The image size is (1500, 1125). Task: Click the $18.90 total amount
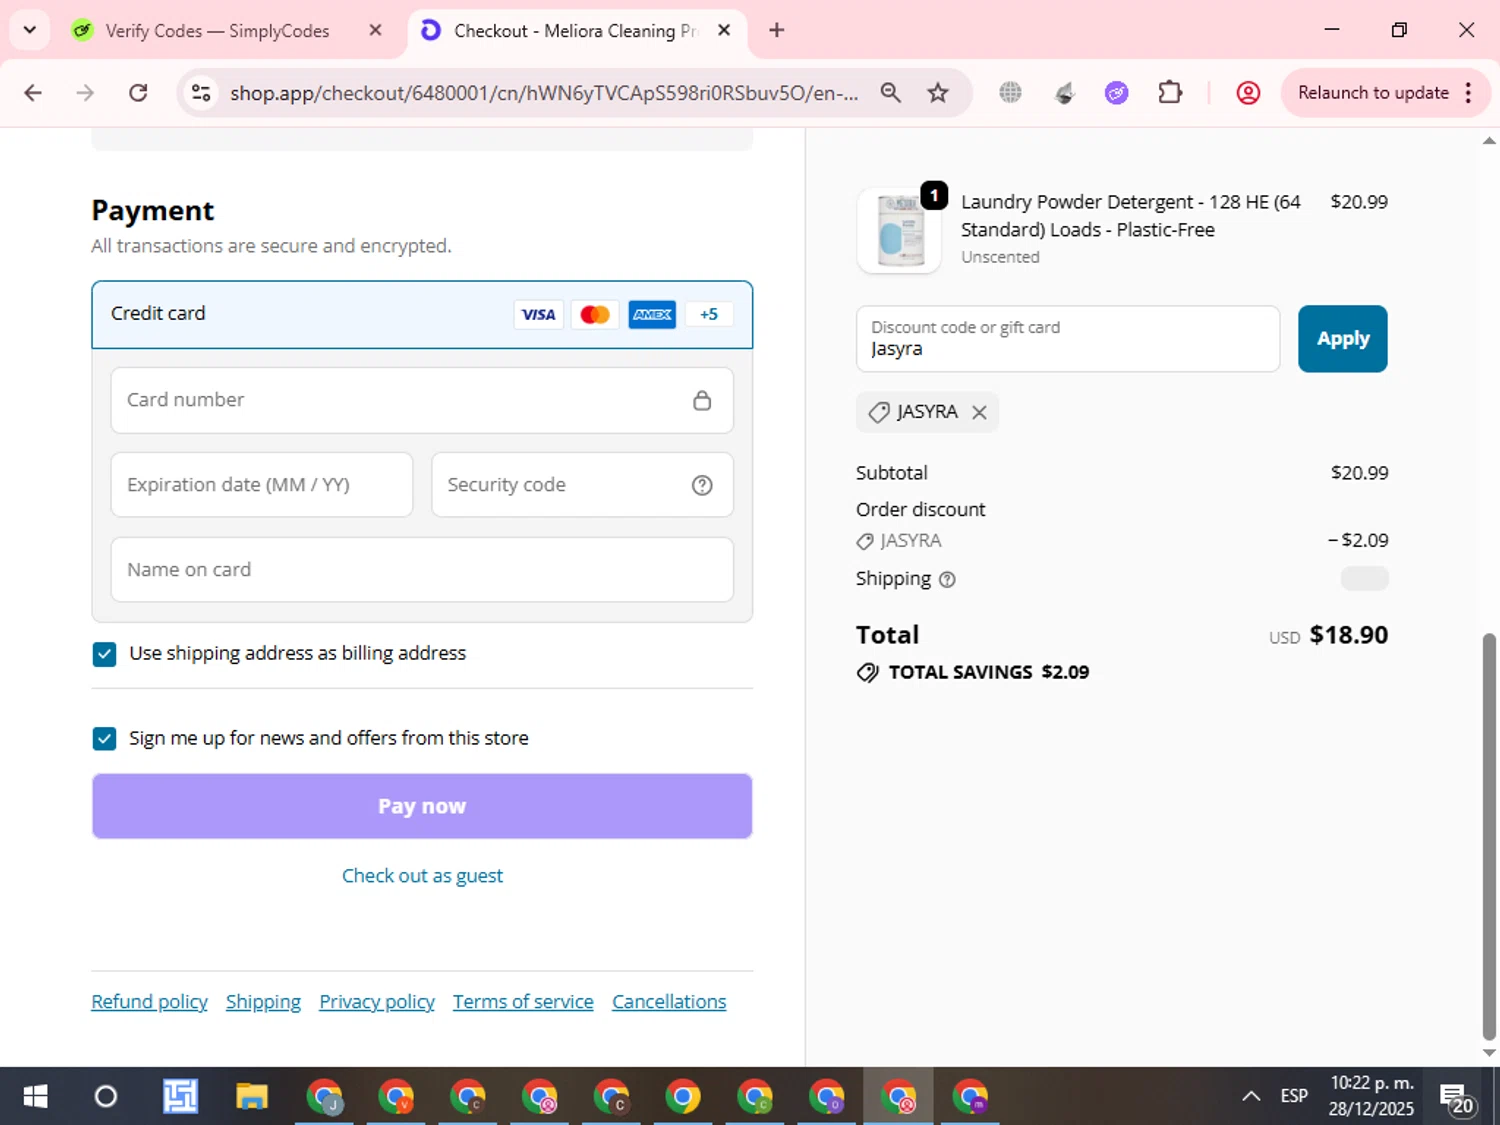click(1349, 635)
